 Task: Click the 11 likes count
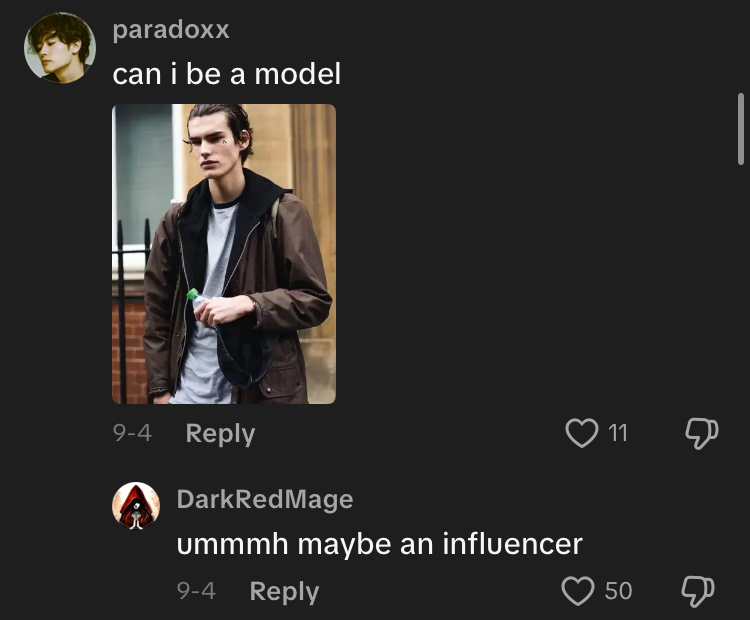coord(618,433)
